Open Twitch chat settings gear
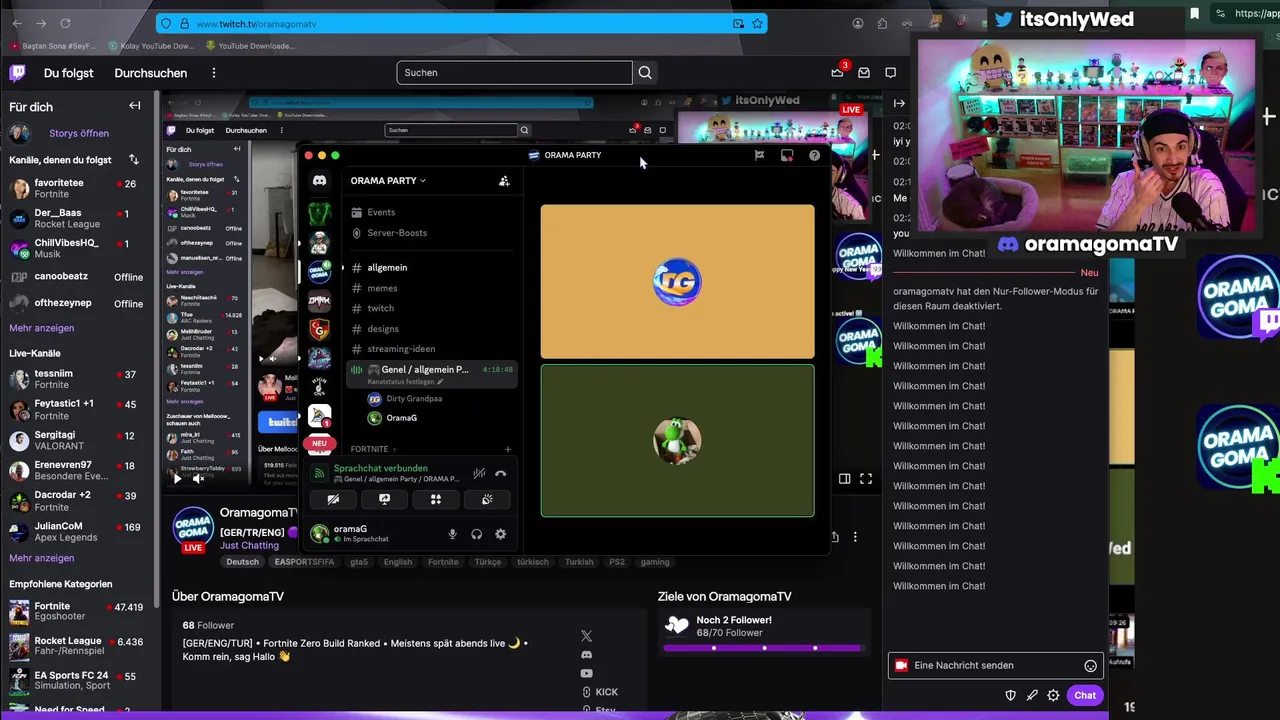The height and width of the screenshot is (720, 1280). (1053, 696)
